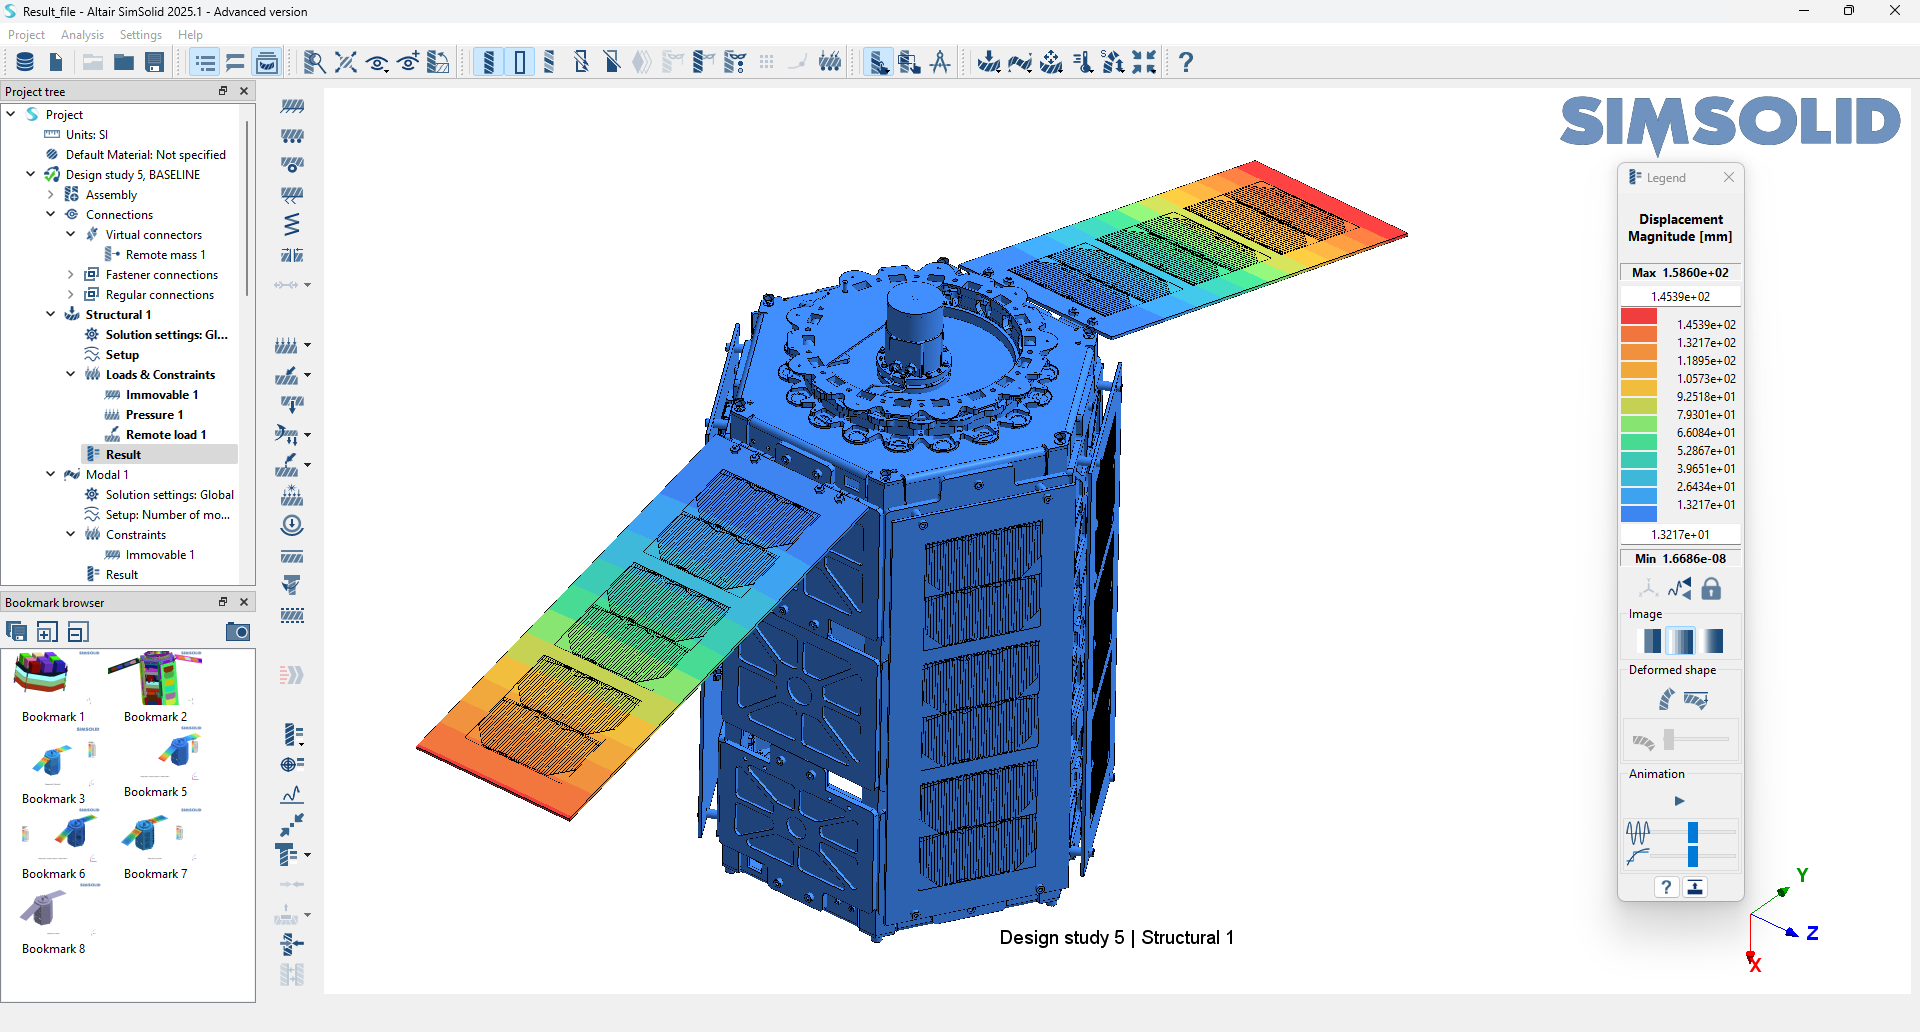Viewport: 1920px width, 1032px height.
Task: Close the Legend panel
Action: 1729,177
